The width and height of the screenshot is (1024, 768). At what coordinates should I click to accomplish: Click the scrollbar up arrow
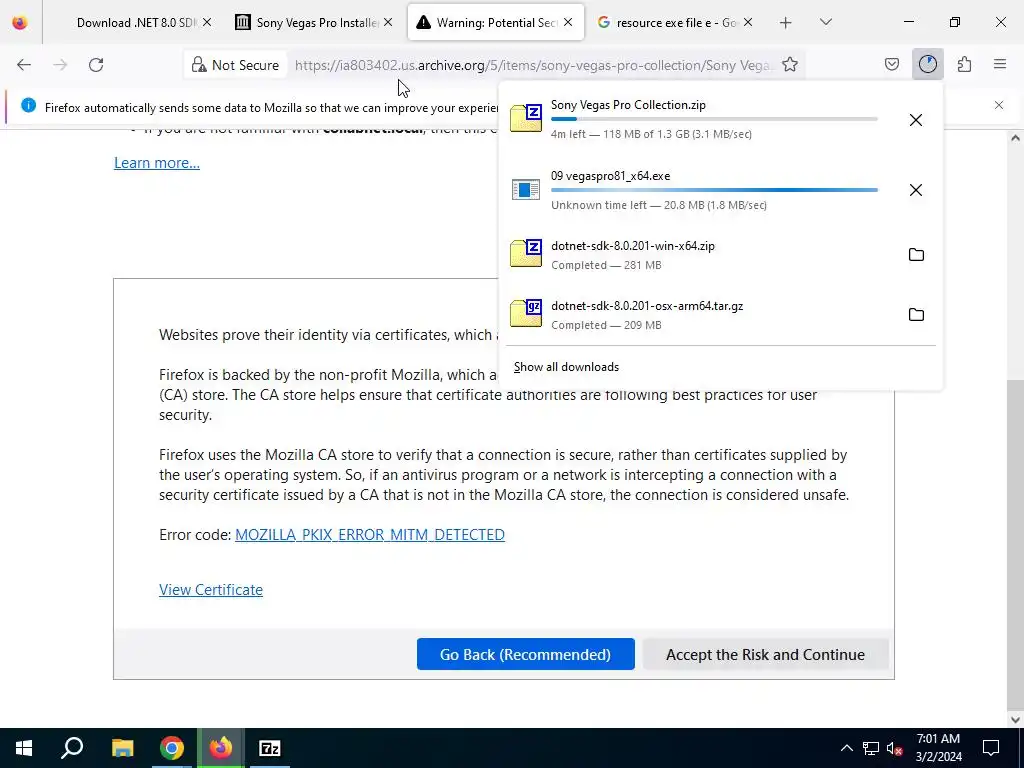pyautogui.click(x=1015, y=138)
